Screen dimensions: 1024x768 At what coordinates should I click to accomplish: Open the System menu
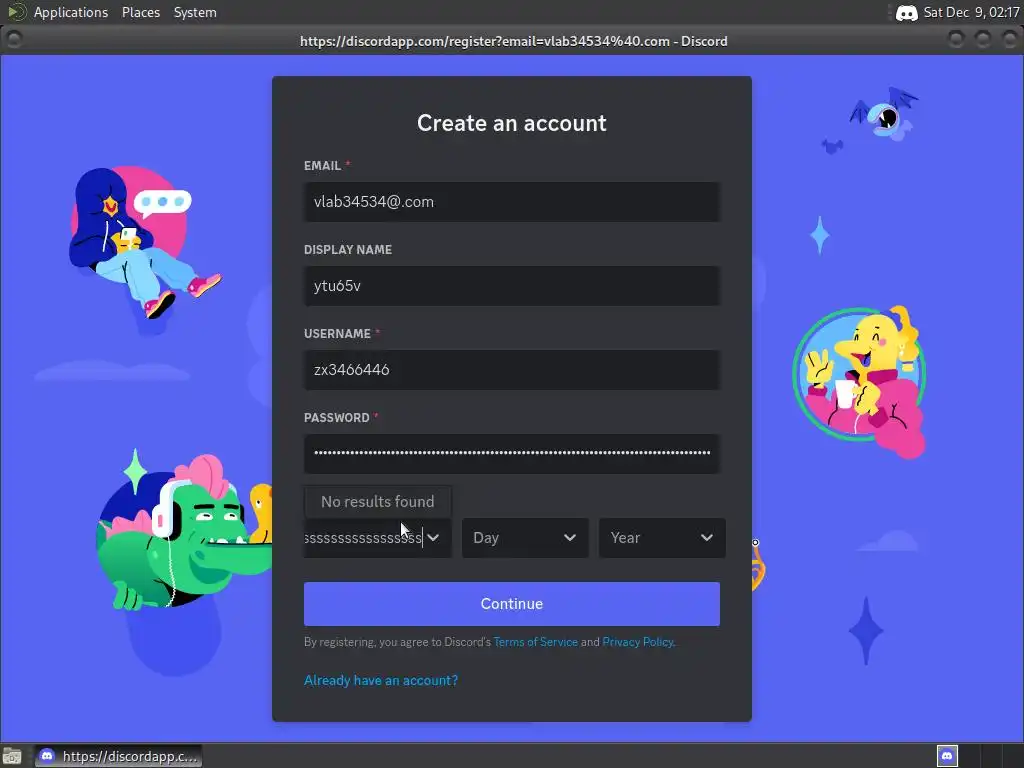pyautogui.click(x=195, y=12)
